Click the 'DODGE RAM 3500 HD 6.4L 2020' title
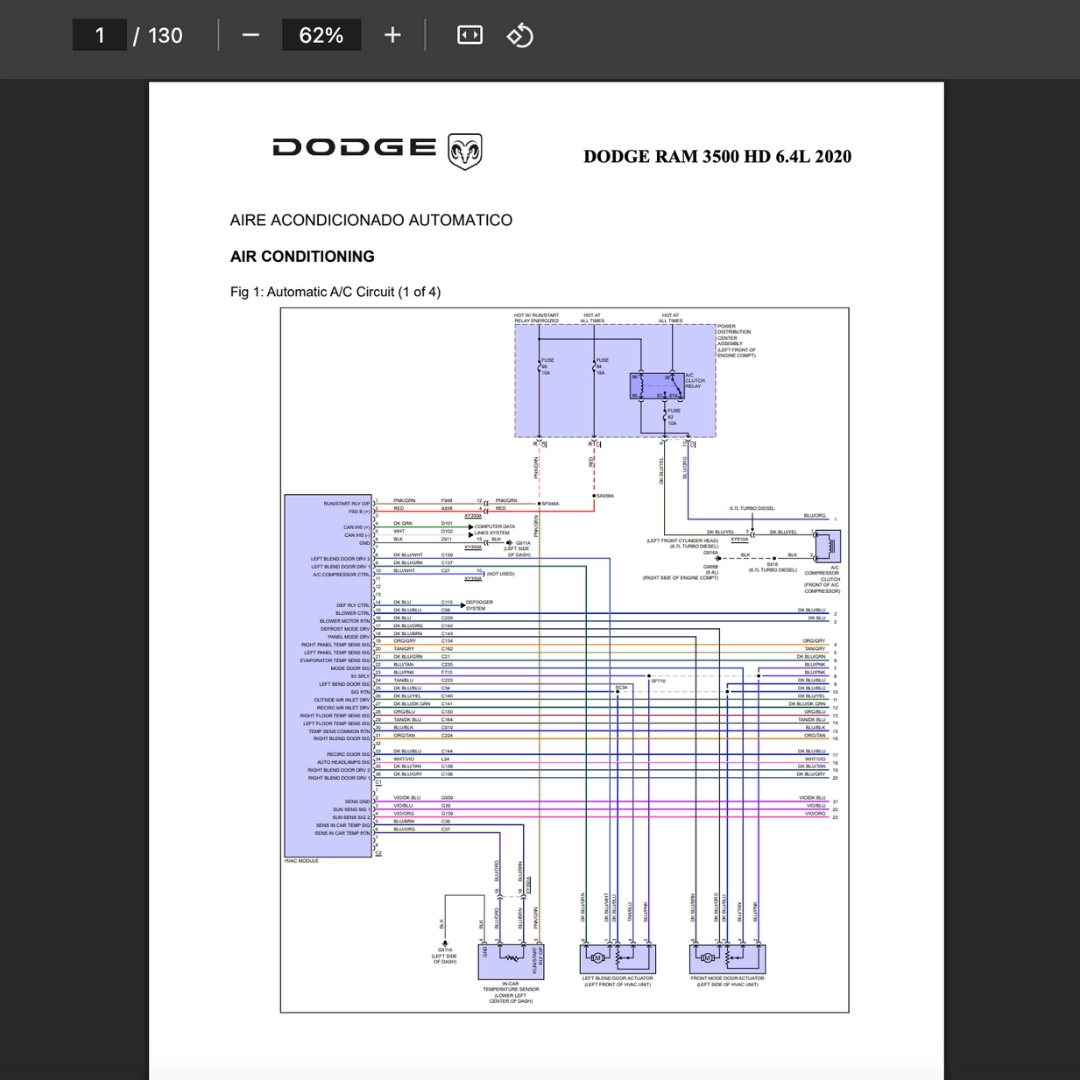The height and width of the screenshot is (1080, 1080). [717, 156]
